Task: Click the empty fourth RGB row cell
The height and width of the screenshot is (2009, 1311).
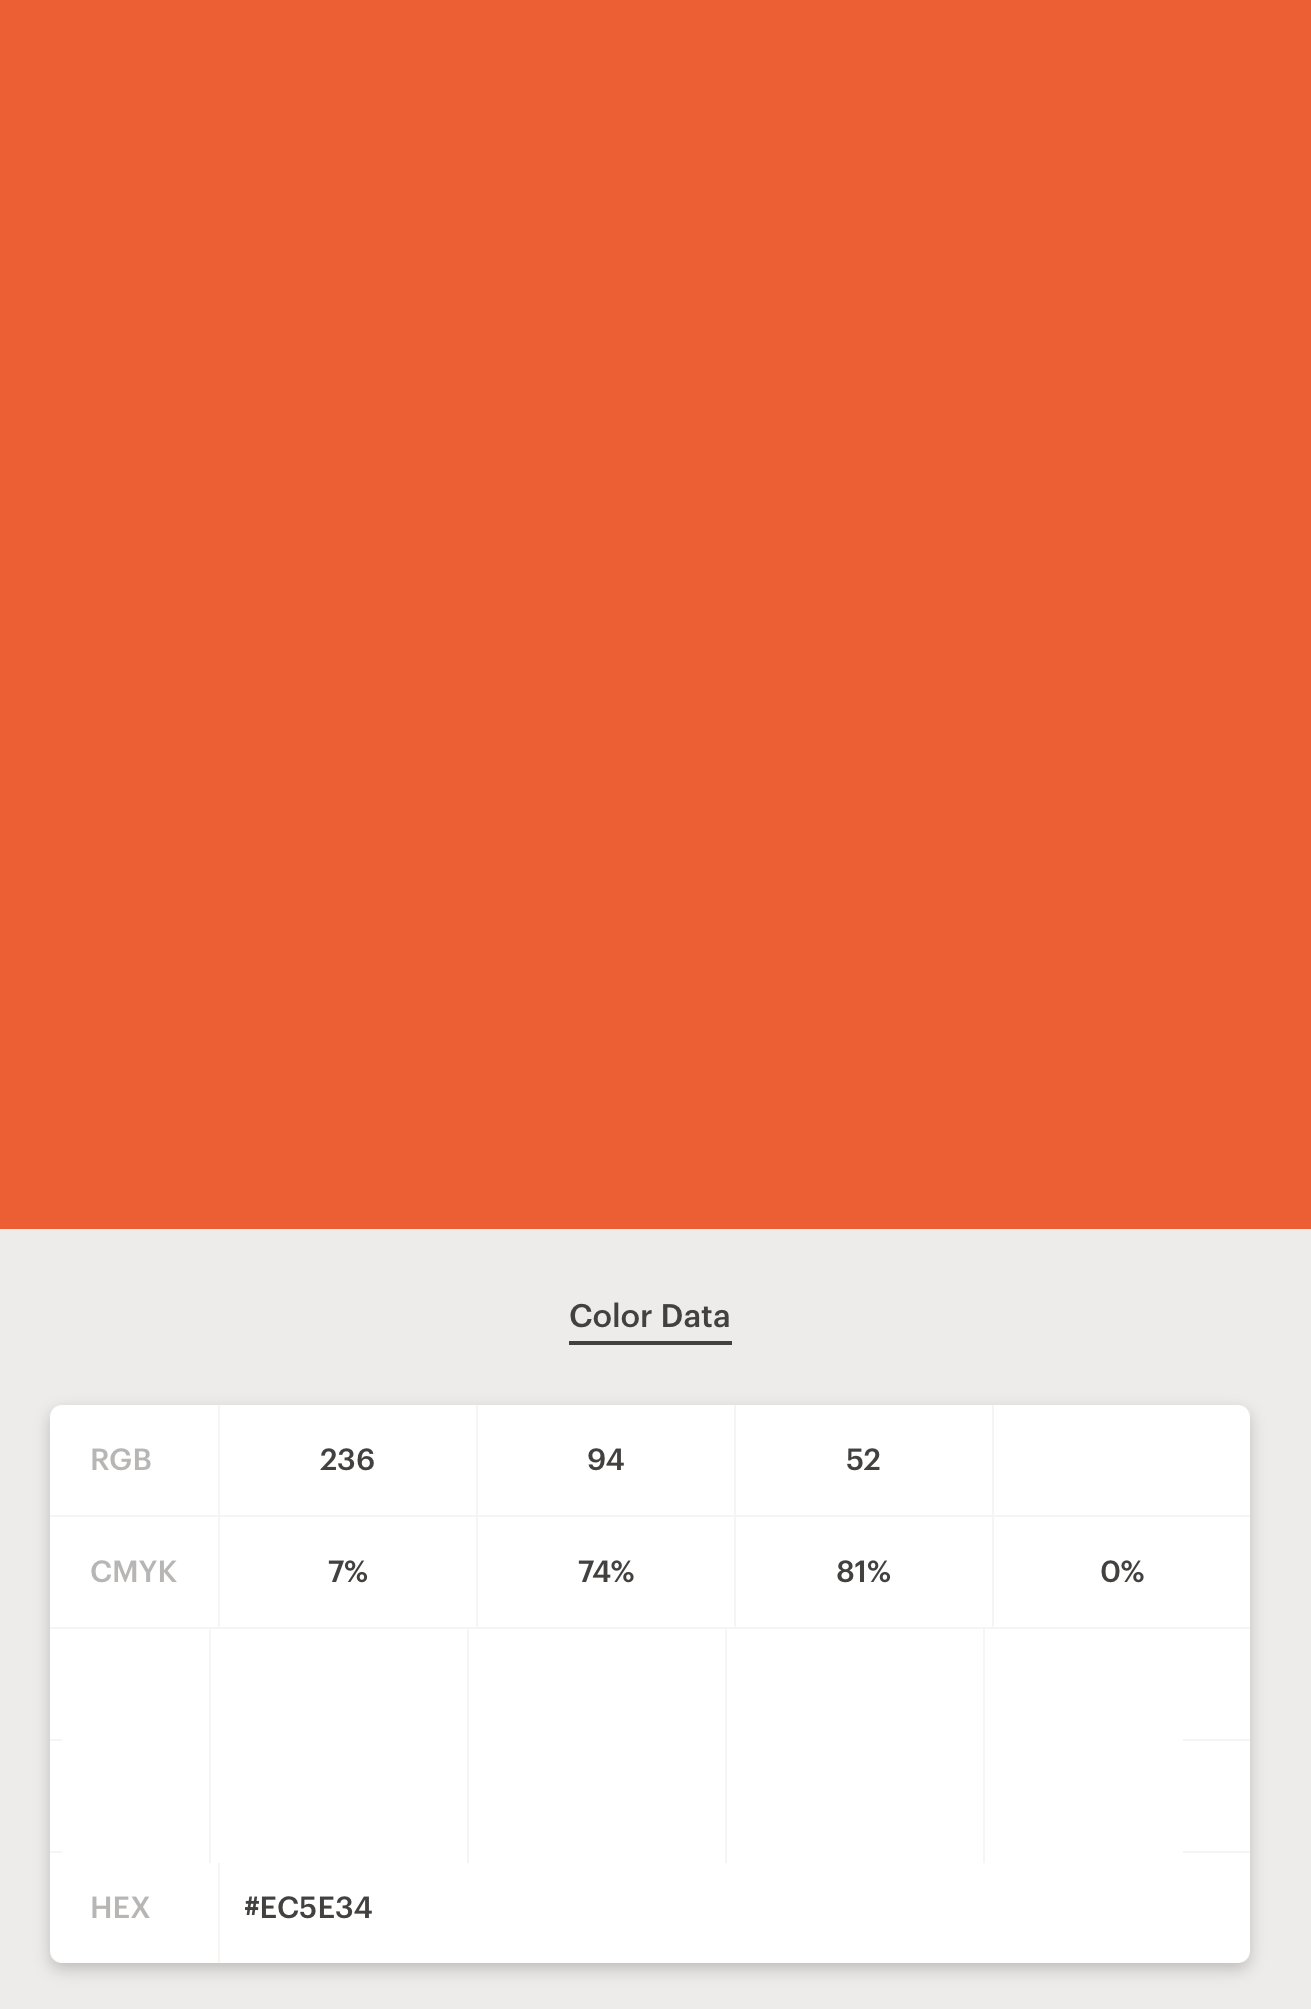Action: point(1121,1460)
